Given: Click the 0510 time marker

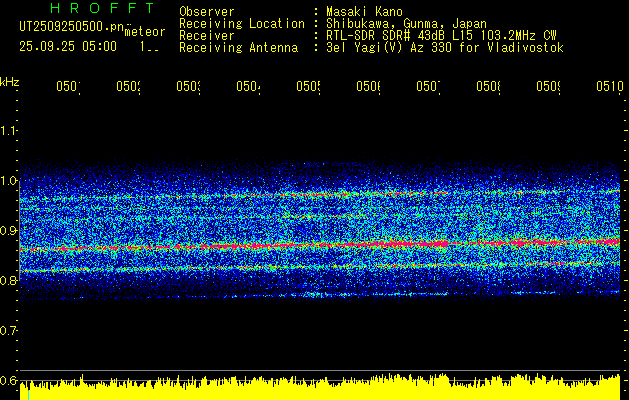Looking at the screenshot, I should click(x=610, y=86).
